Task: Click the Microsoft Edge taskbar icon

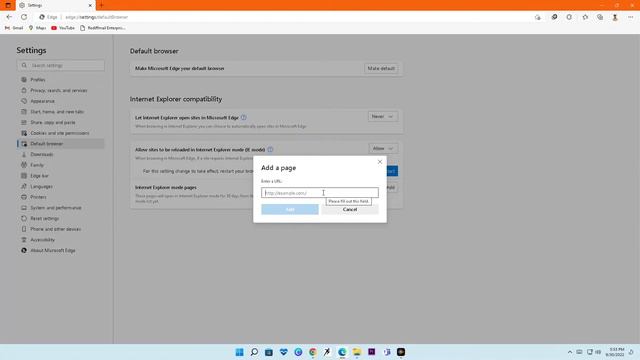Action: point(342,352)
